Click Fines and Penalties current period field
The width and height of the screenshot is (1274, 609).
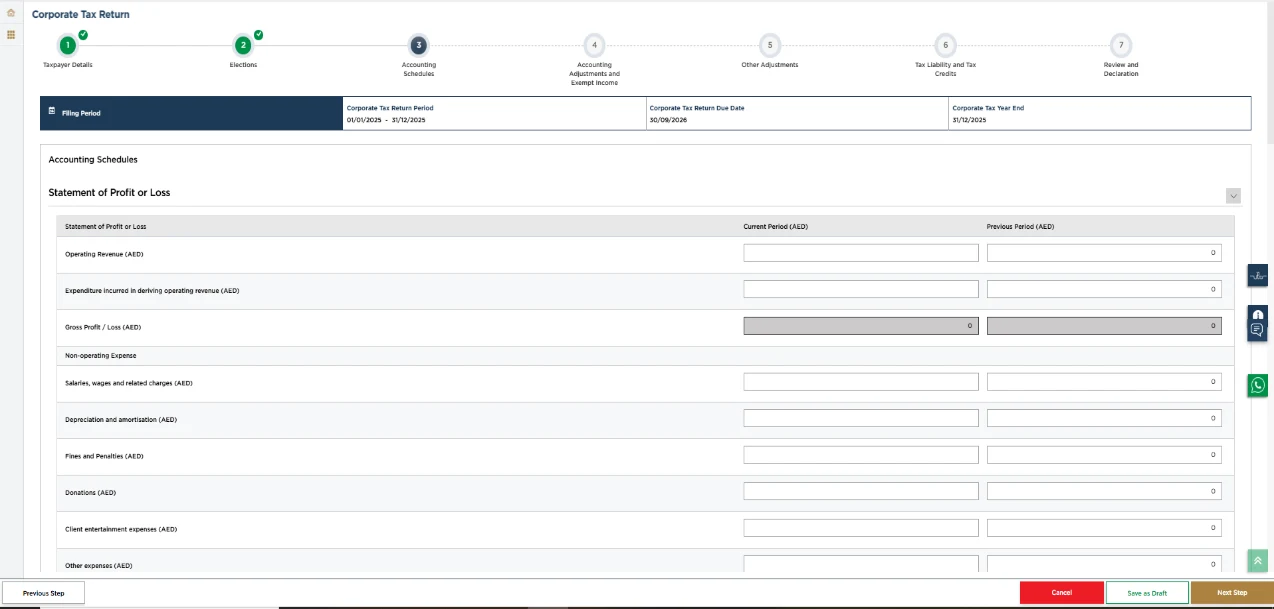coord(861,455)
